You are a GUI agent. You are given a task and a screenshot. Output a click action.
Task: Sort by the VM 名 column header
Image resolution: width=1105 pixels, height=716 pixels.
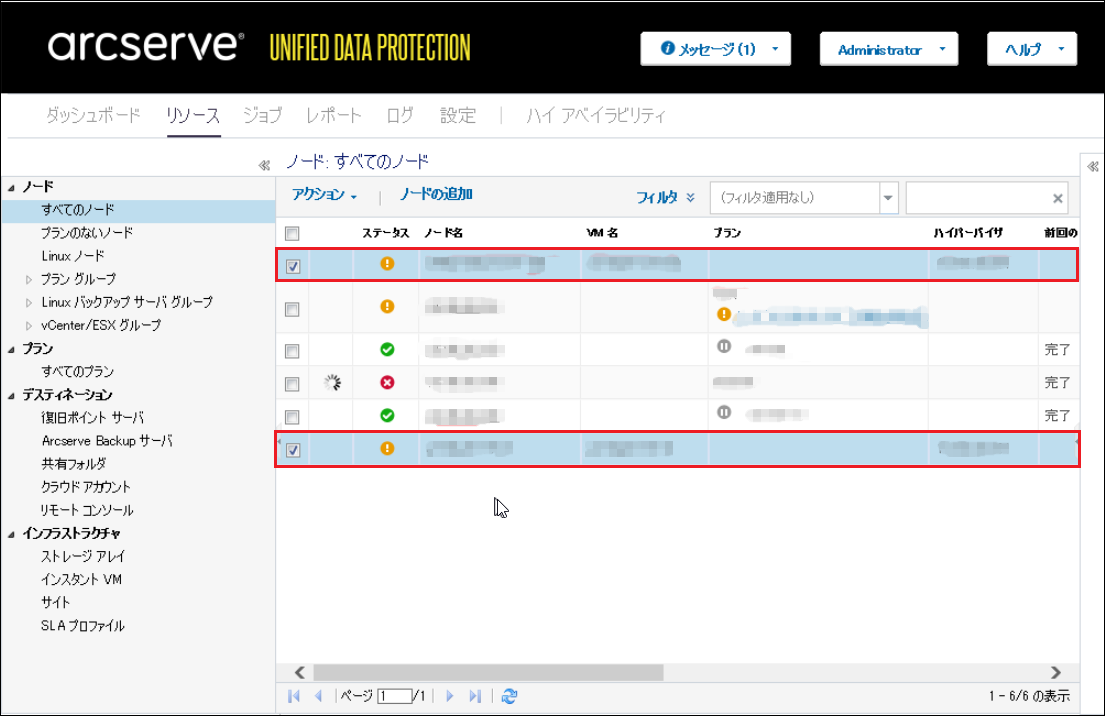click(603, 233)
